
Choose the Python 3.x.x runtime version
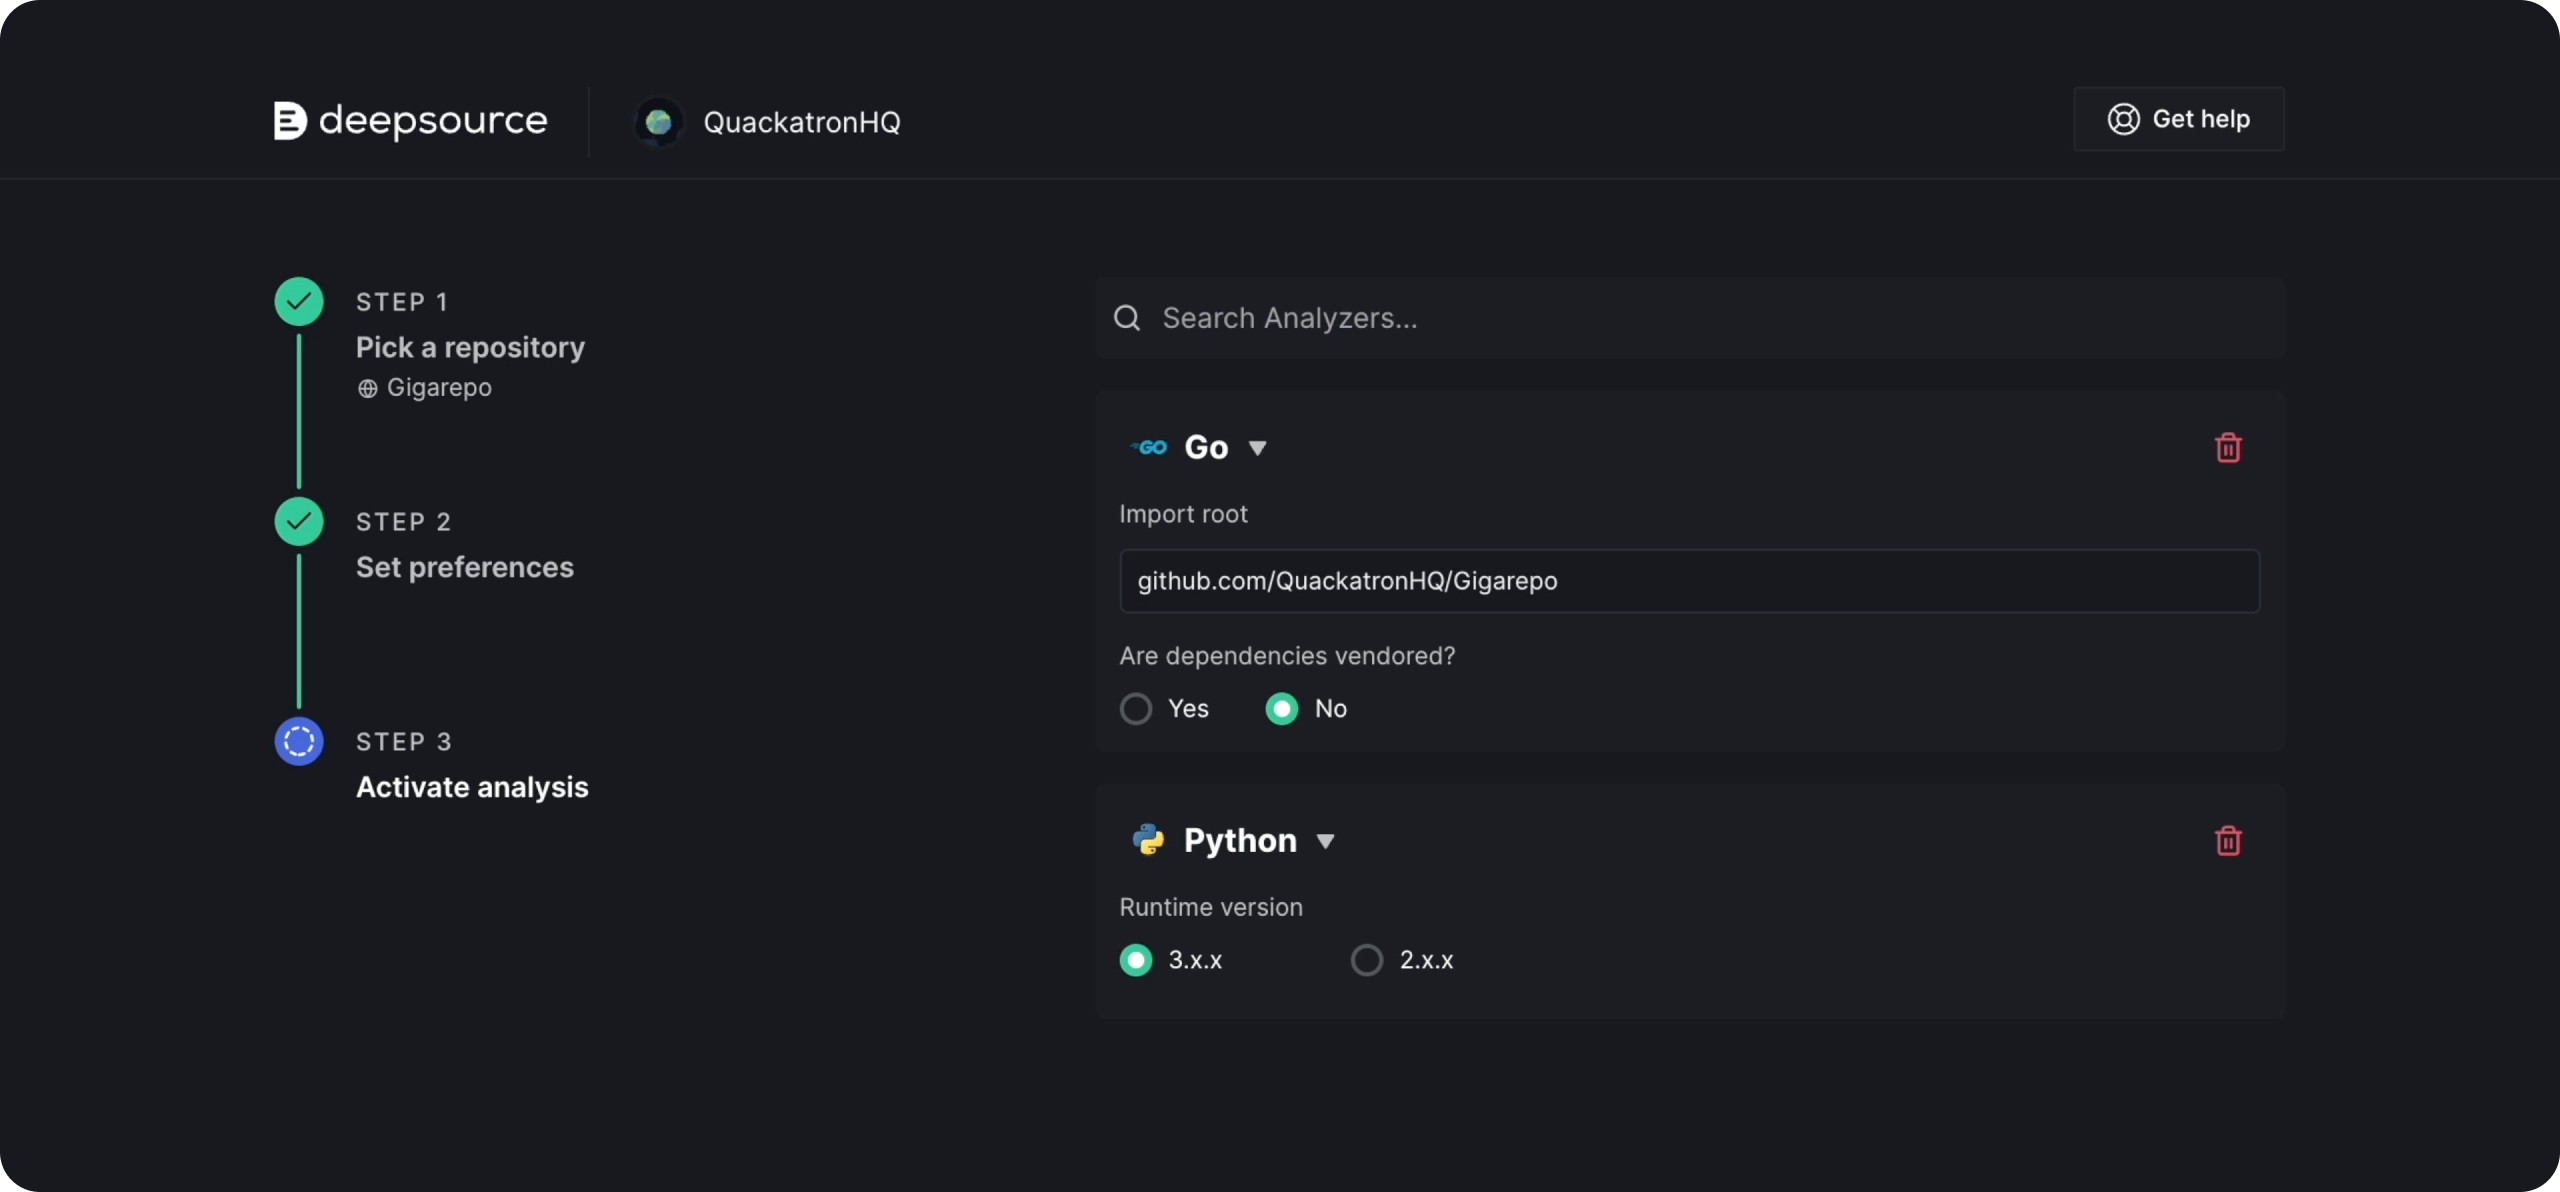click(1136, 959)
